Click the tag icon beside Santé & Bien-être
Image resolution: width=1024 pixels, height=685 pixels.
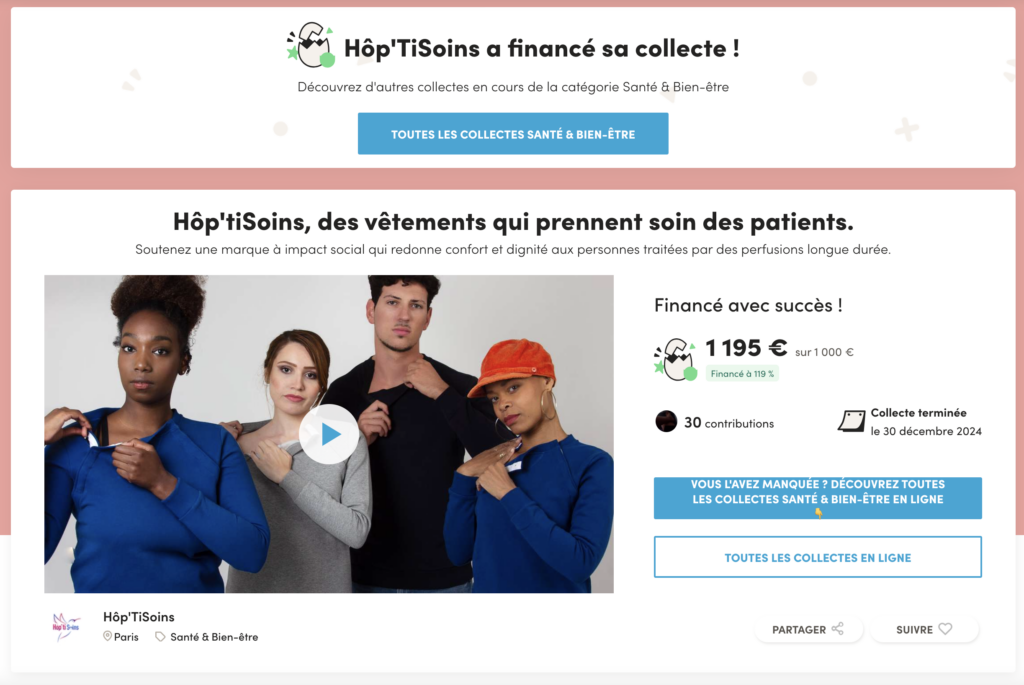coord(160,637)
